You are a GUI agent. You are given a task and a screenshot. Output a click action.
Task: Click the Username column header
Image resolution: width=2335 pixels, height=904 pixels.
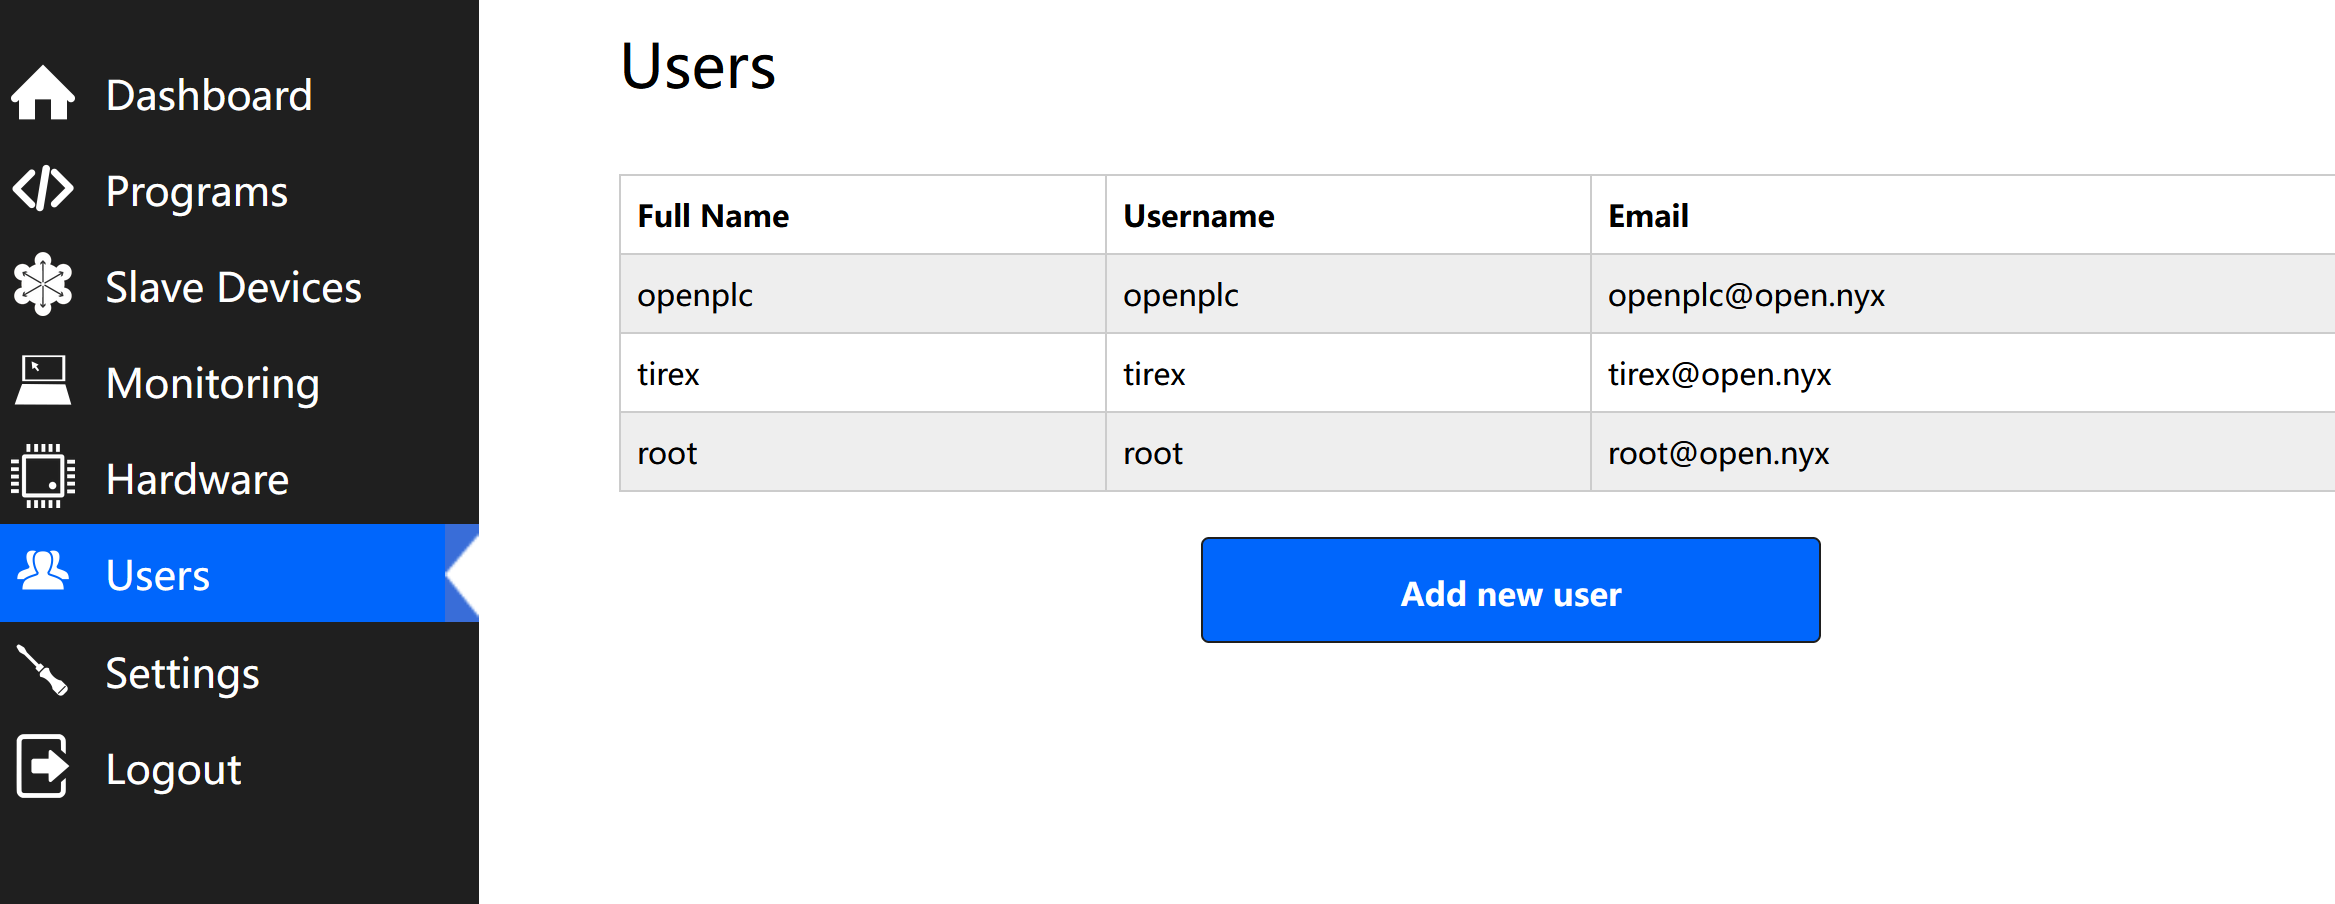pyautogui.click(x=1198, y=216)
